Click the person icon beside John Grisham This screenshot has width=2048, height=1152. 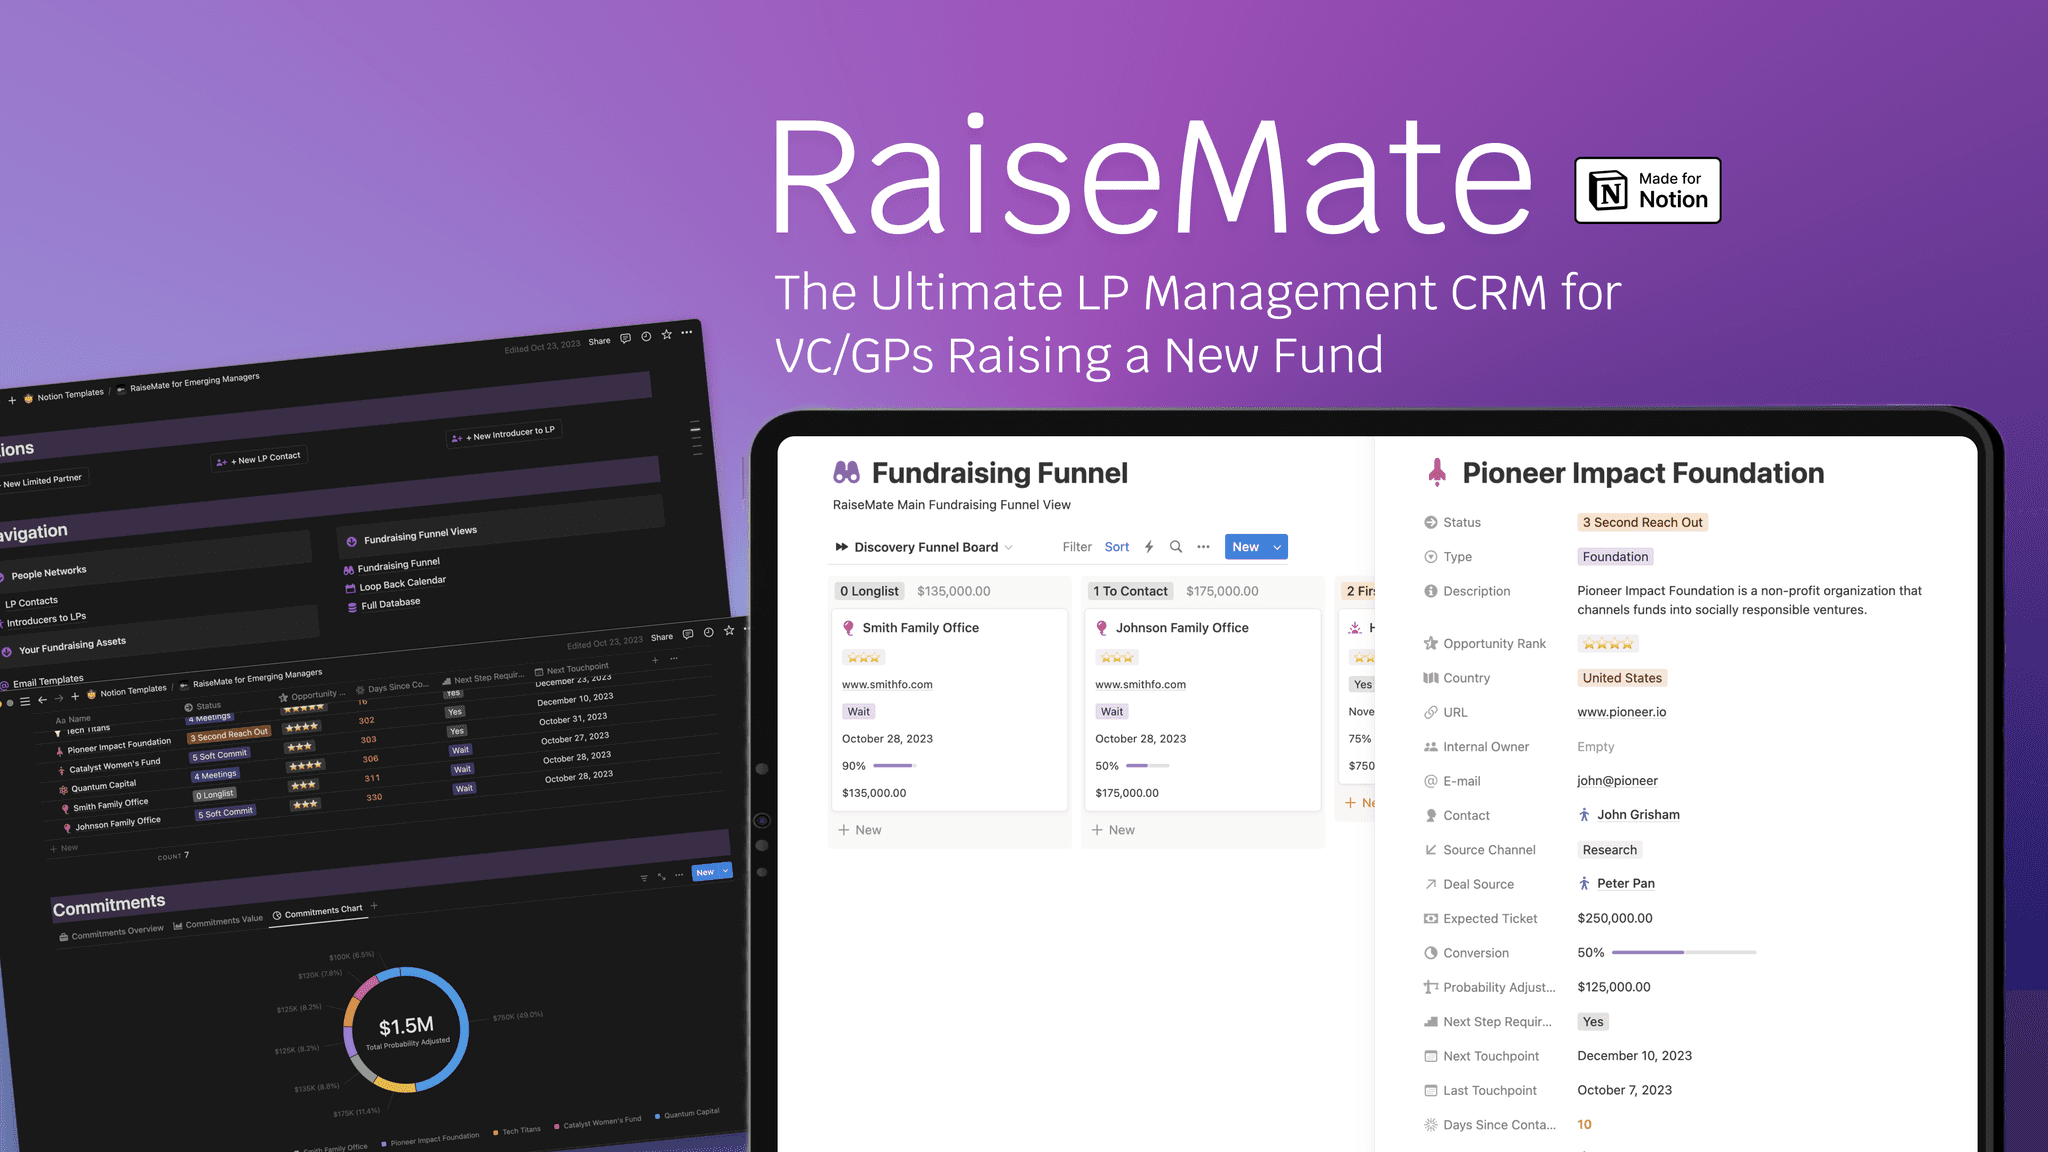1584,815
